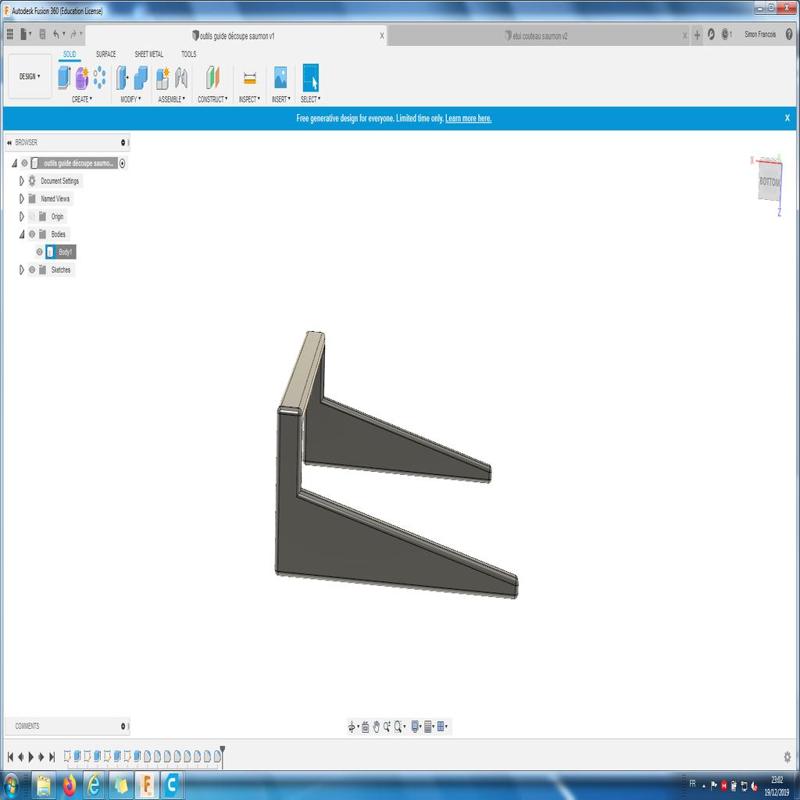Select the Measure tool icon in Inspect
Screen dimensions: 800x800
(249, 78)
